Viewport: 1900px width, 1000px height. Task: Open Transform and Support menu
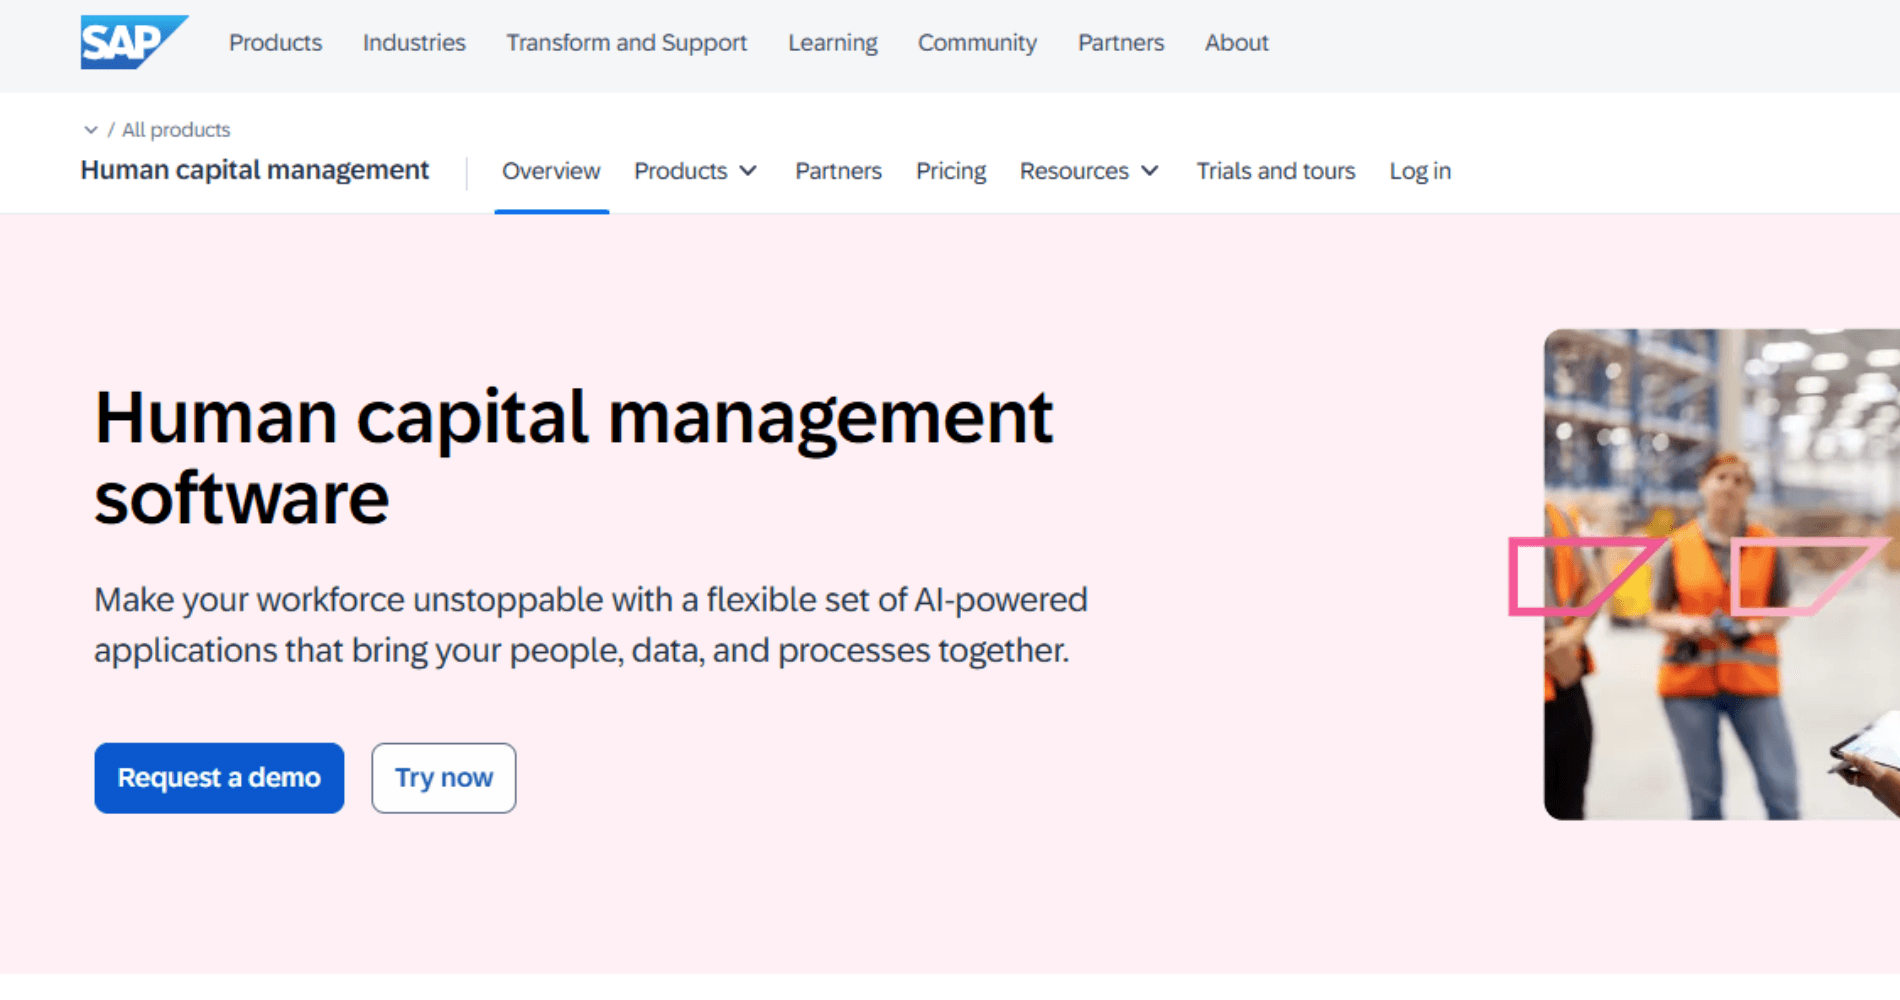[626, 43]
